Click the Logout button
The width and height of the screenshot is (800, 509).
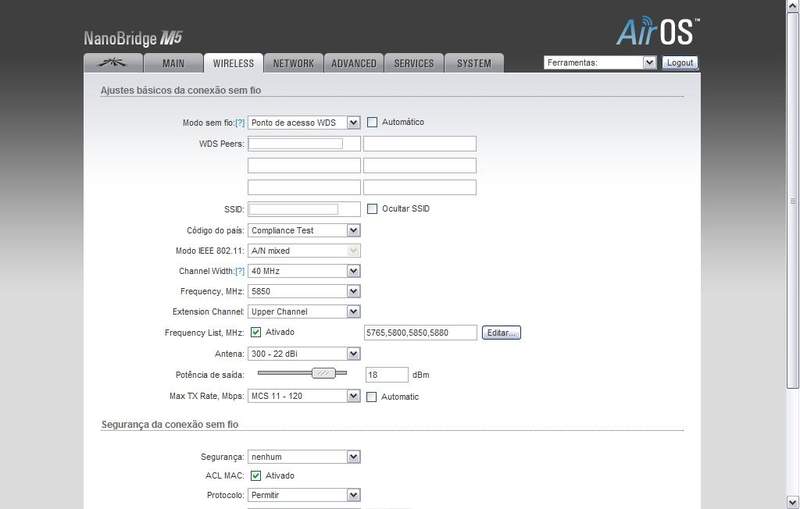680,63
